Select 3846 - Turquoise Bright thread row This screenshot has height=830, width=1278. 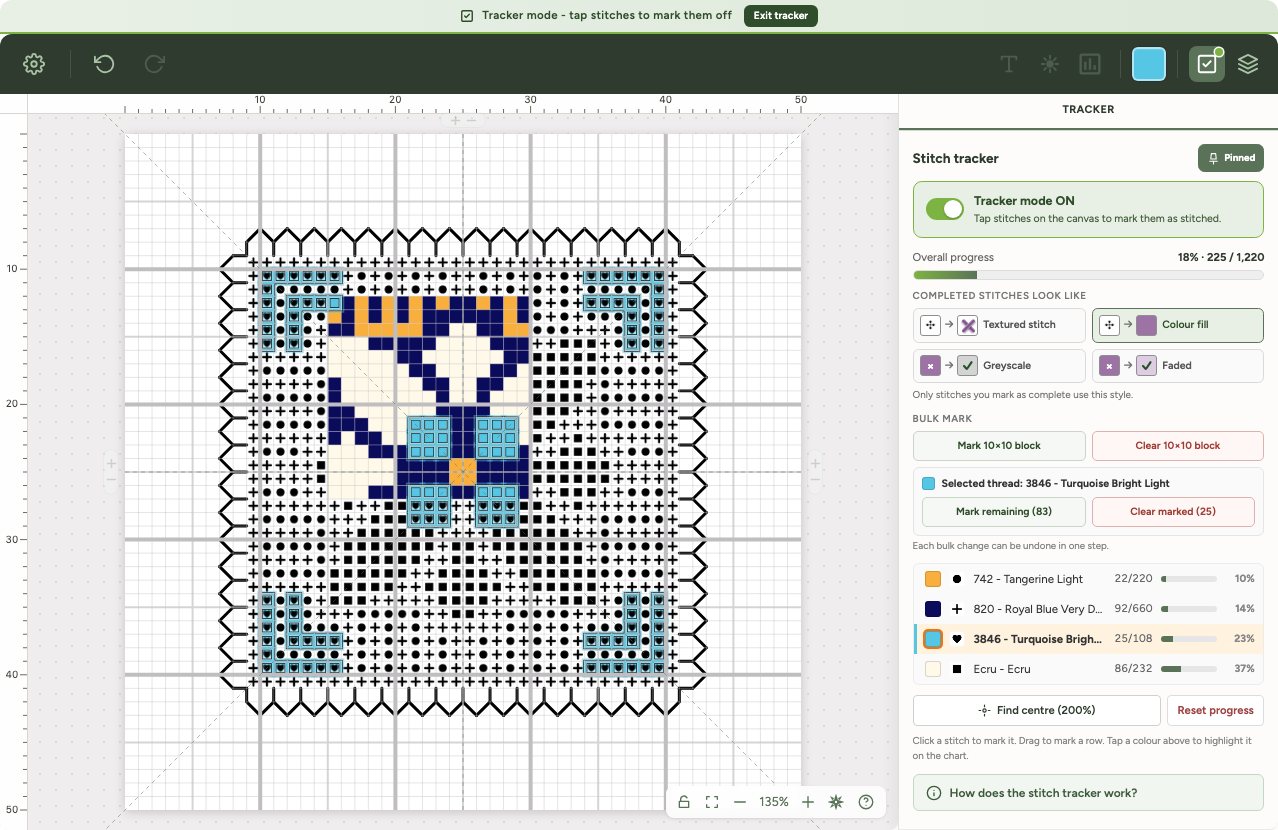[x=1088, y=639]
